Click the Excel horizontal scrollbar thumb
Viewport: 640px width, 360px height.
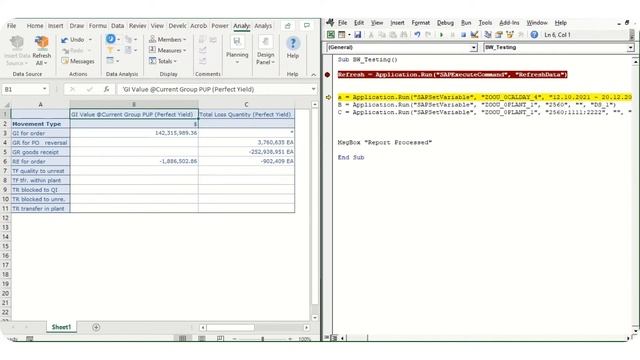click(231, 327)
